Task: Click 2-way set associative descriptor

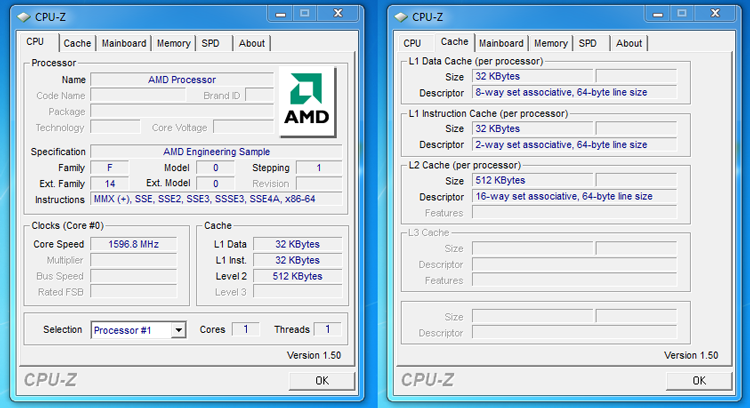Action: tap(574, 144)
